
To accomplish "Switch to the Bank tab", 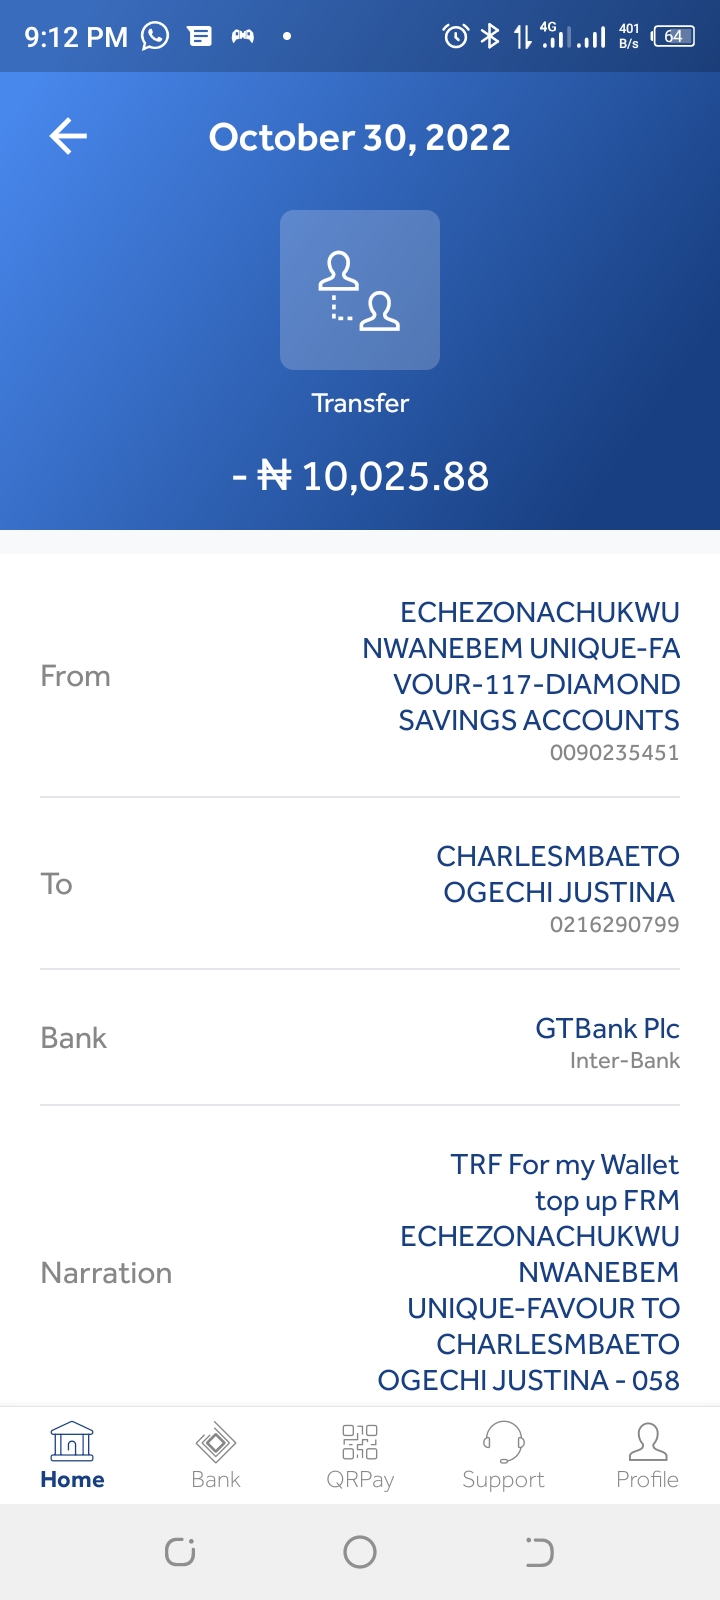I will [x=216, y=1456].
